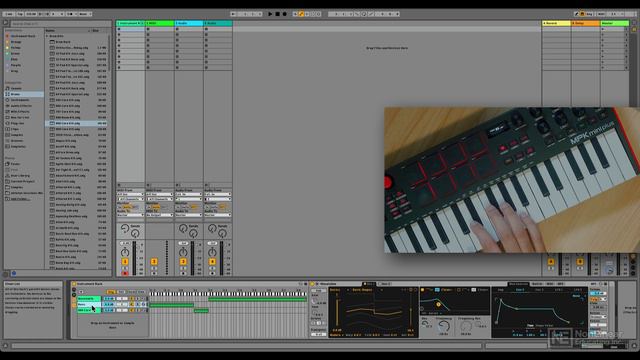Click Send A knob on track 1
640x360 pixels.
click(x=125, y=228)
